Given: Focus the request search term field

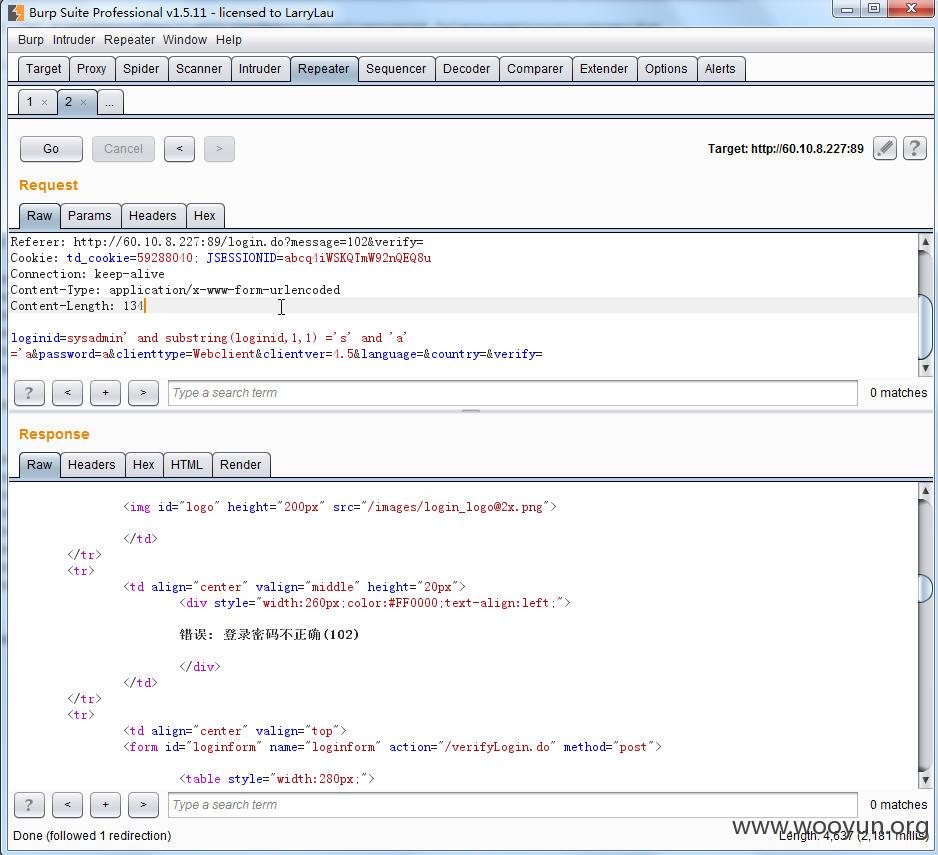Looking at the screenshot, I should 513,393.
